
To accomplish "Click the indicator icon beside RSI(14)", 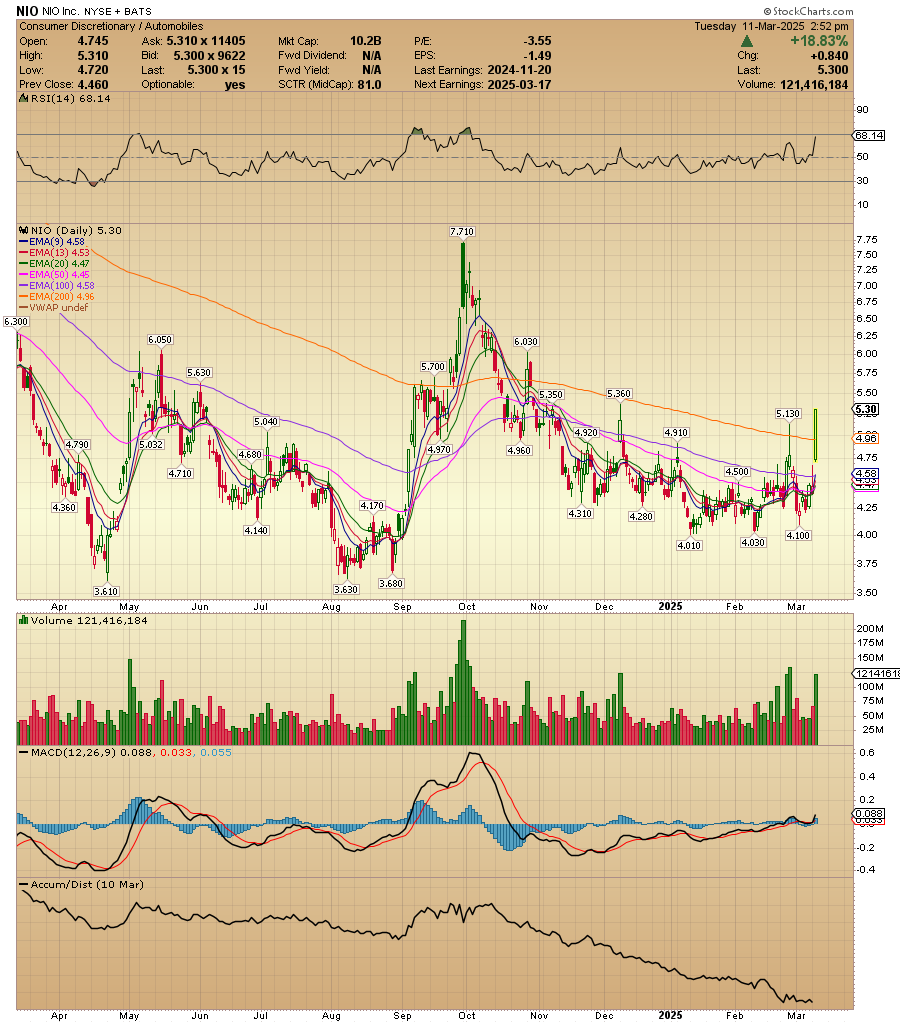I will click(23, 99).
